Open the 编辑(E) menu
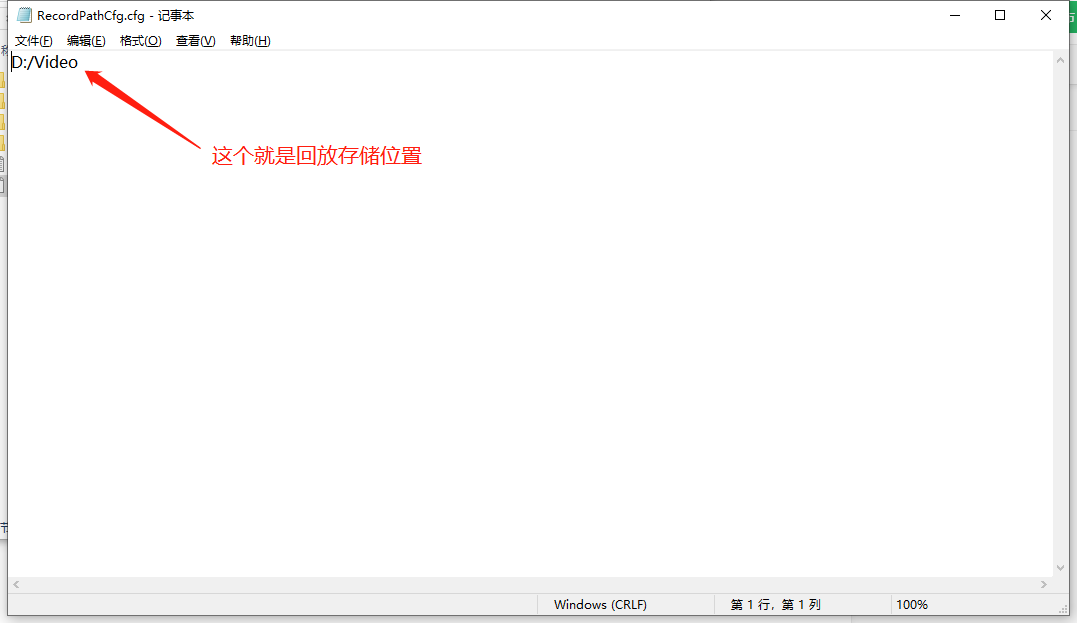1077x623 pixels. tap(86, 41)
